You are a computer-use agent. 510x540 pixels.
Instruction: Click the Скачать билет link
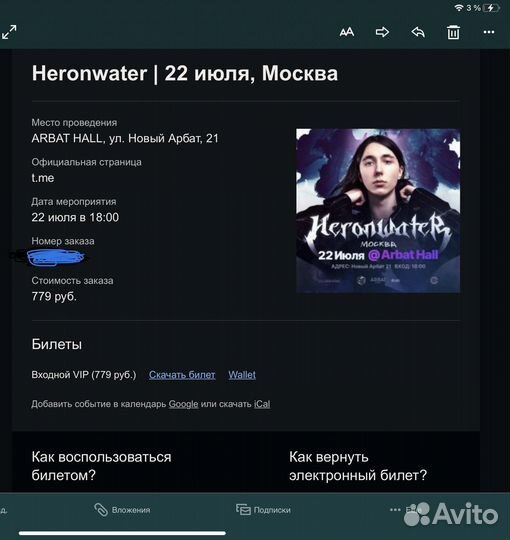tap(182, 375)
